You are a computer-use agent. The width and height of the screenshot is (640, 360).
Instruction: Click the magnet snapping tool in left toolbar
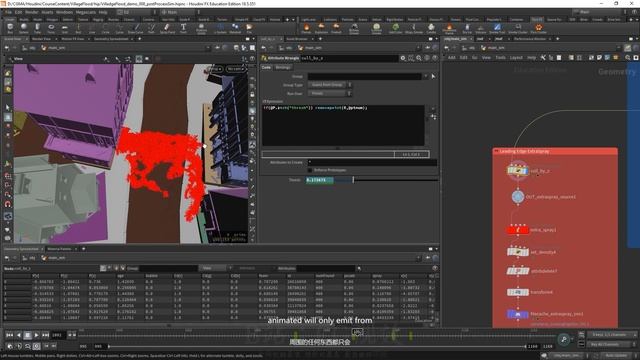pyautogui.click(x=8, y=204)
